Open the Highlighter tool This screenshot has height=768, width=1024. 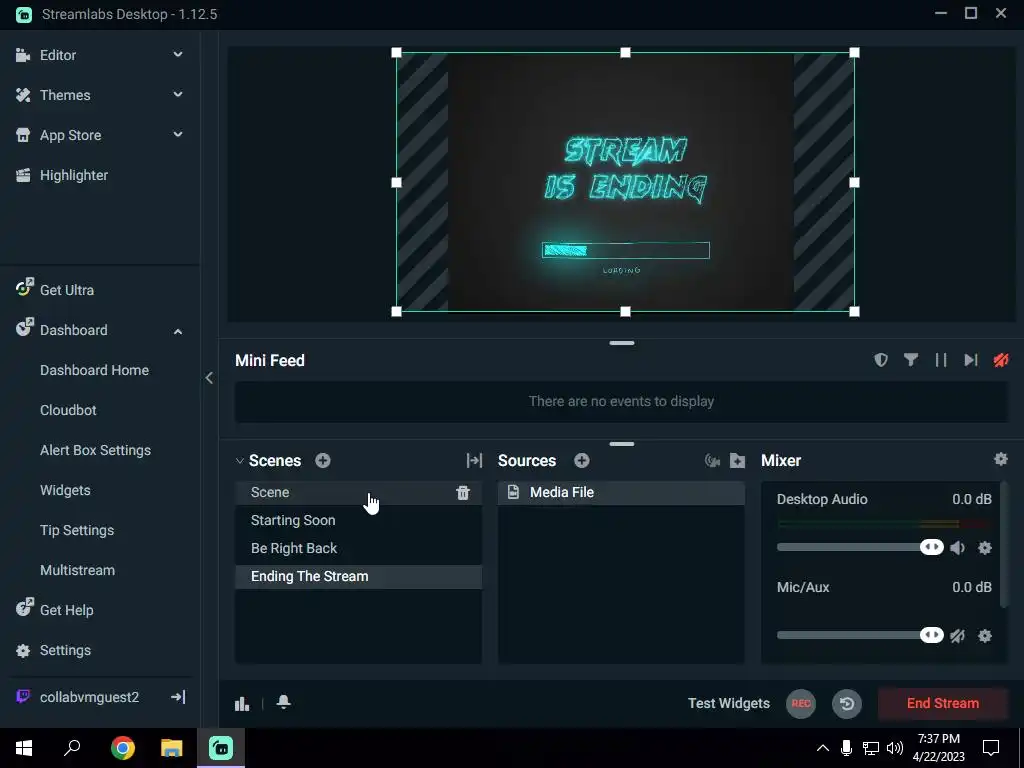click(73, 175)
